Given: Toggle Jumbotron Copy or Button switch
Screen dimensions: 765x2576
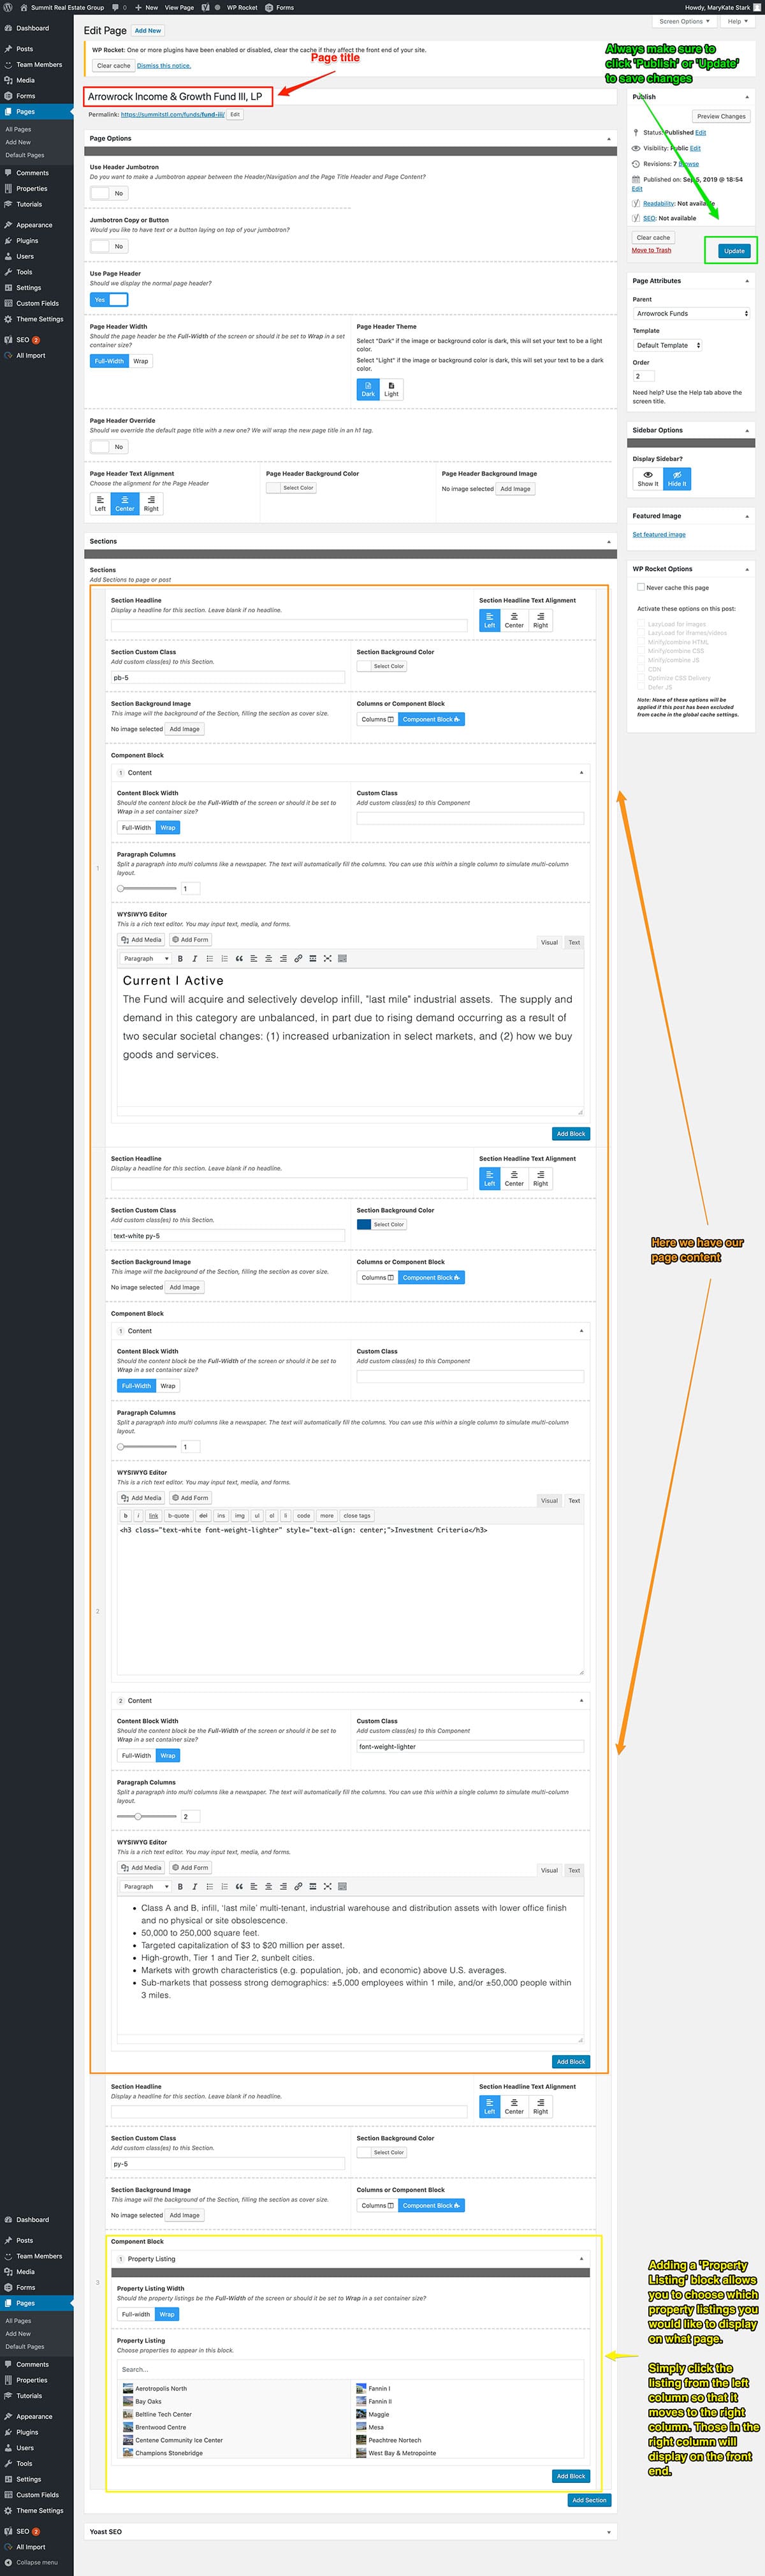Looking at the screenshot, I should click(108, 246).
